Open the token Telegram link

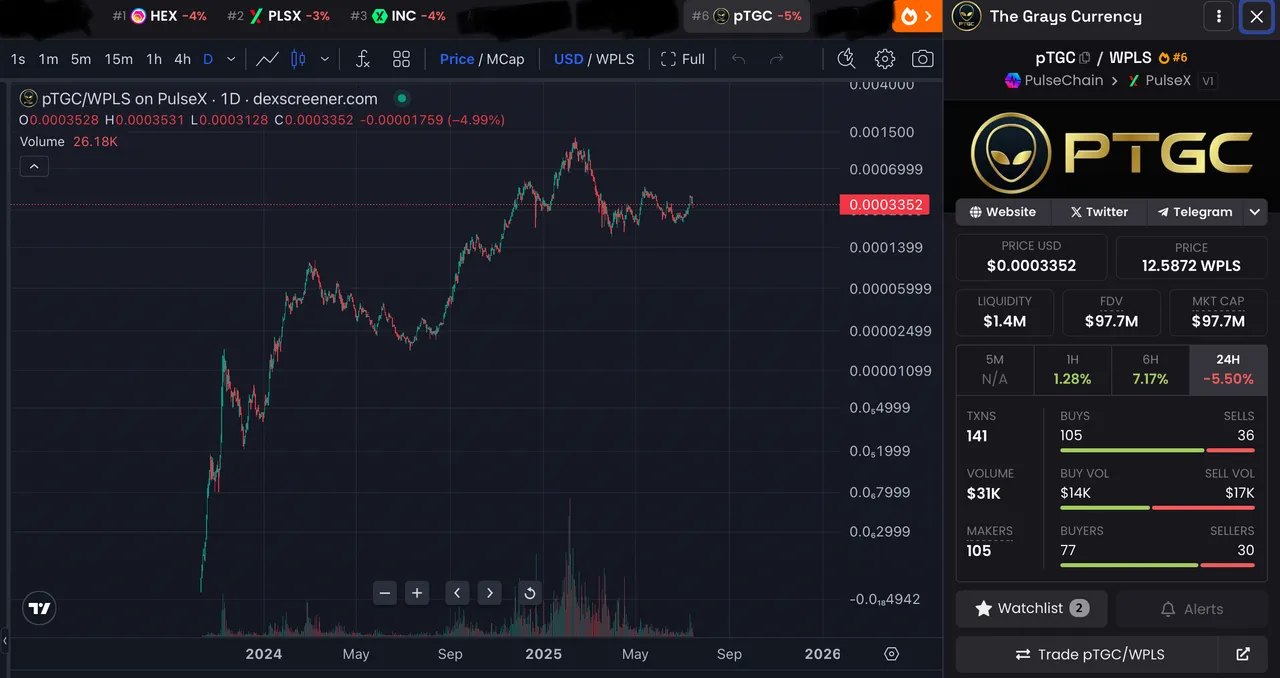[x=1195, y=212]
